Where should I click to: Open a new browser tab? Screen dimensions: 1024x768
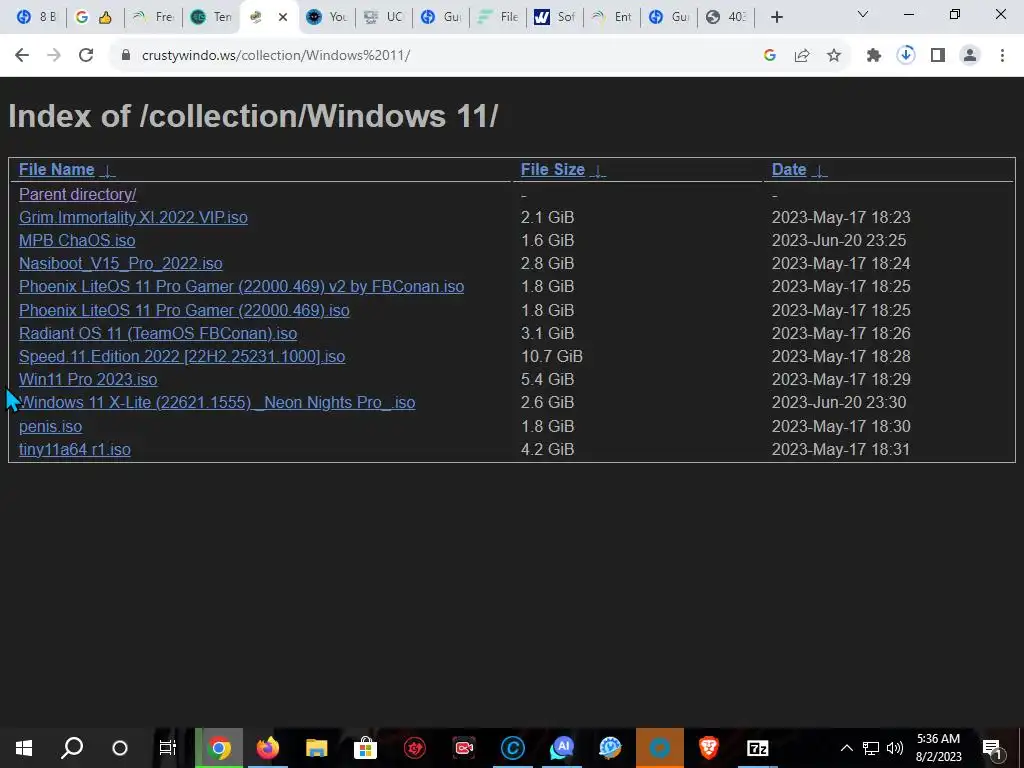tap(776, 18)
